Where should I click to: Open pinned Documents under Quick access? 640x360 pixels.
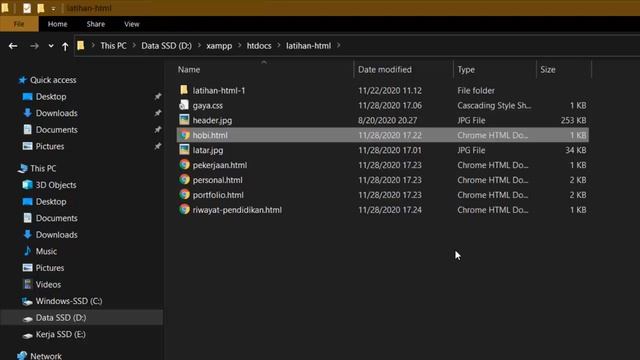pos(56,130)
